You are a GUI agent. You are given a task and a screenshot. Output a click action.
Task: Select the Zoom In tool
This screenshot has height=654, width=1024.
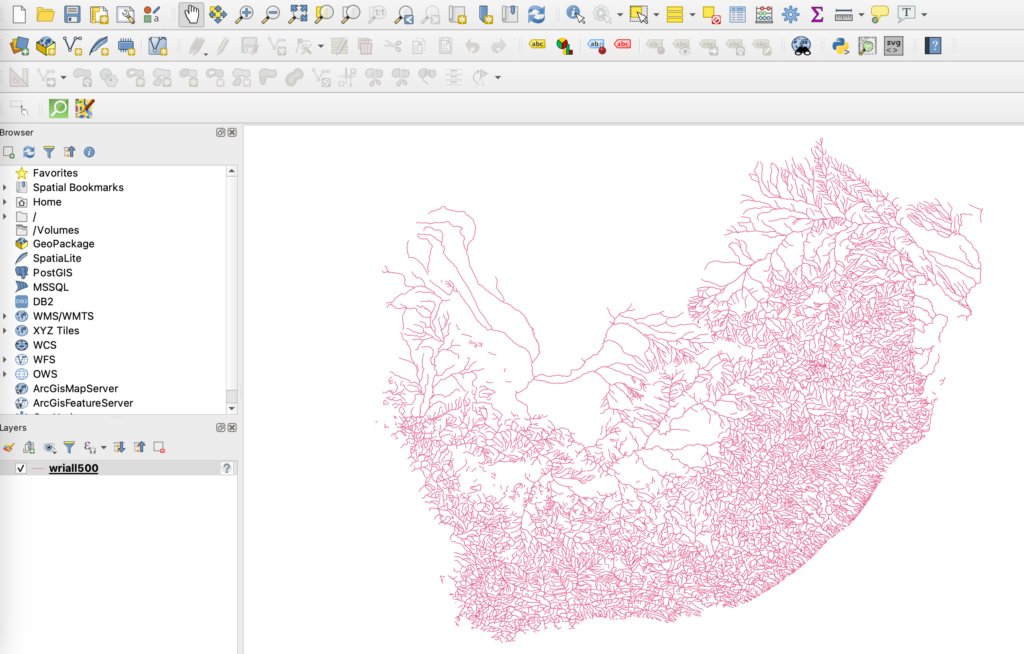point(244,13)
